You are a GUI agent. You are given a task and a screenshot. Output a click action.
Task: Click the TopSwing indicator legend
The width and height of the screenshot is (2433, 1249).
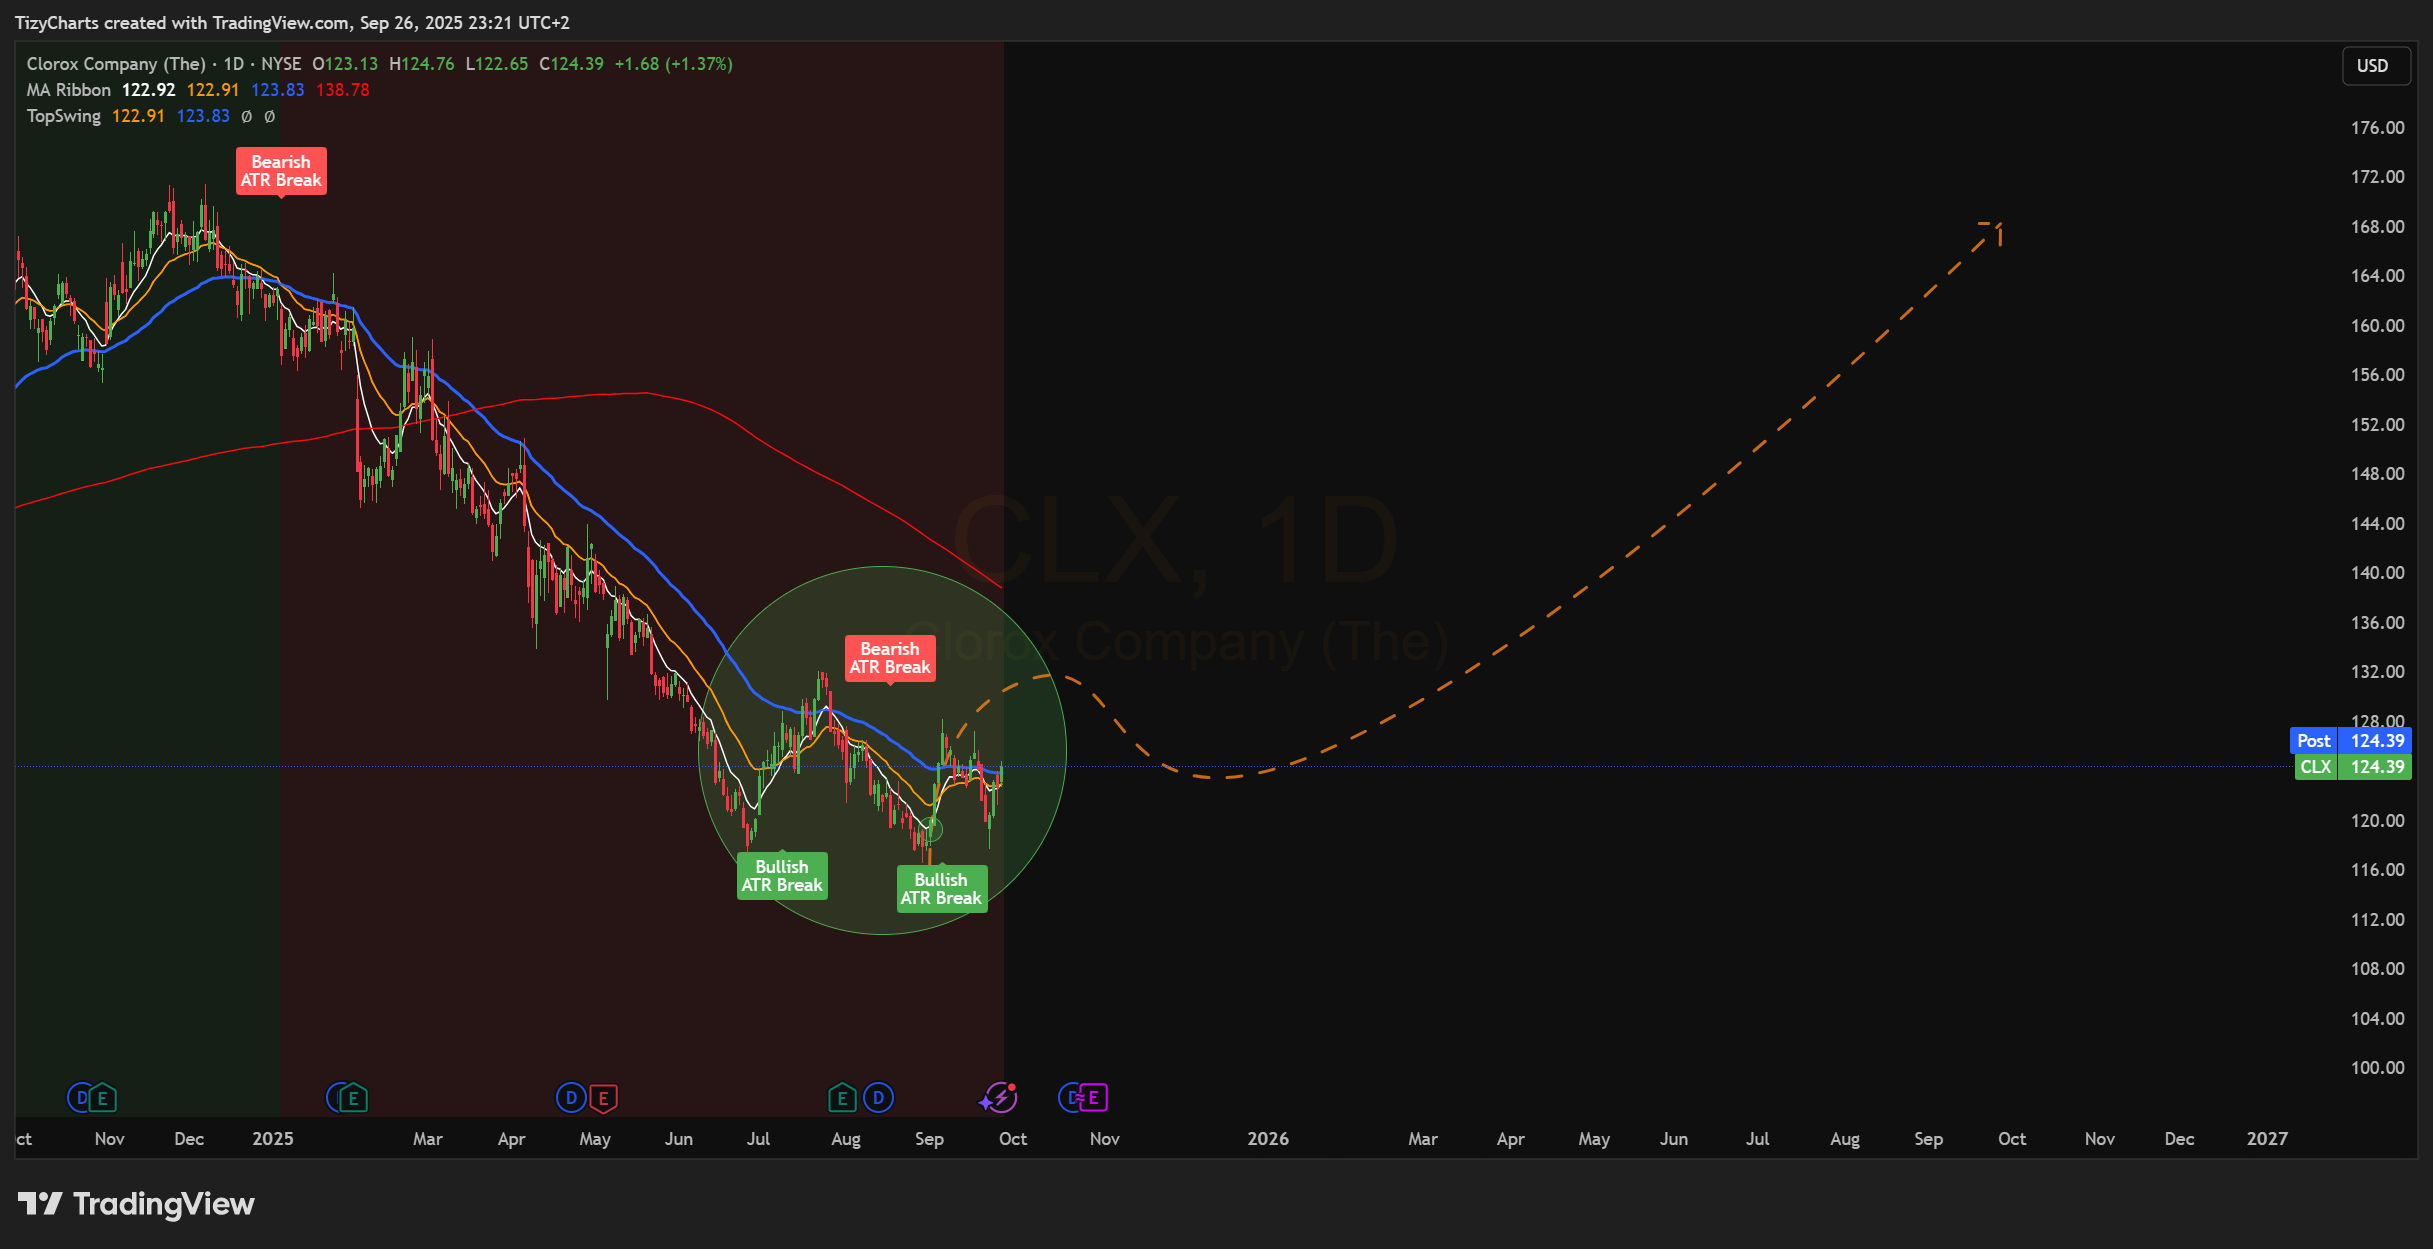[63, 116]
